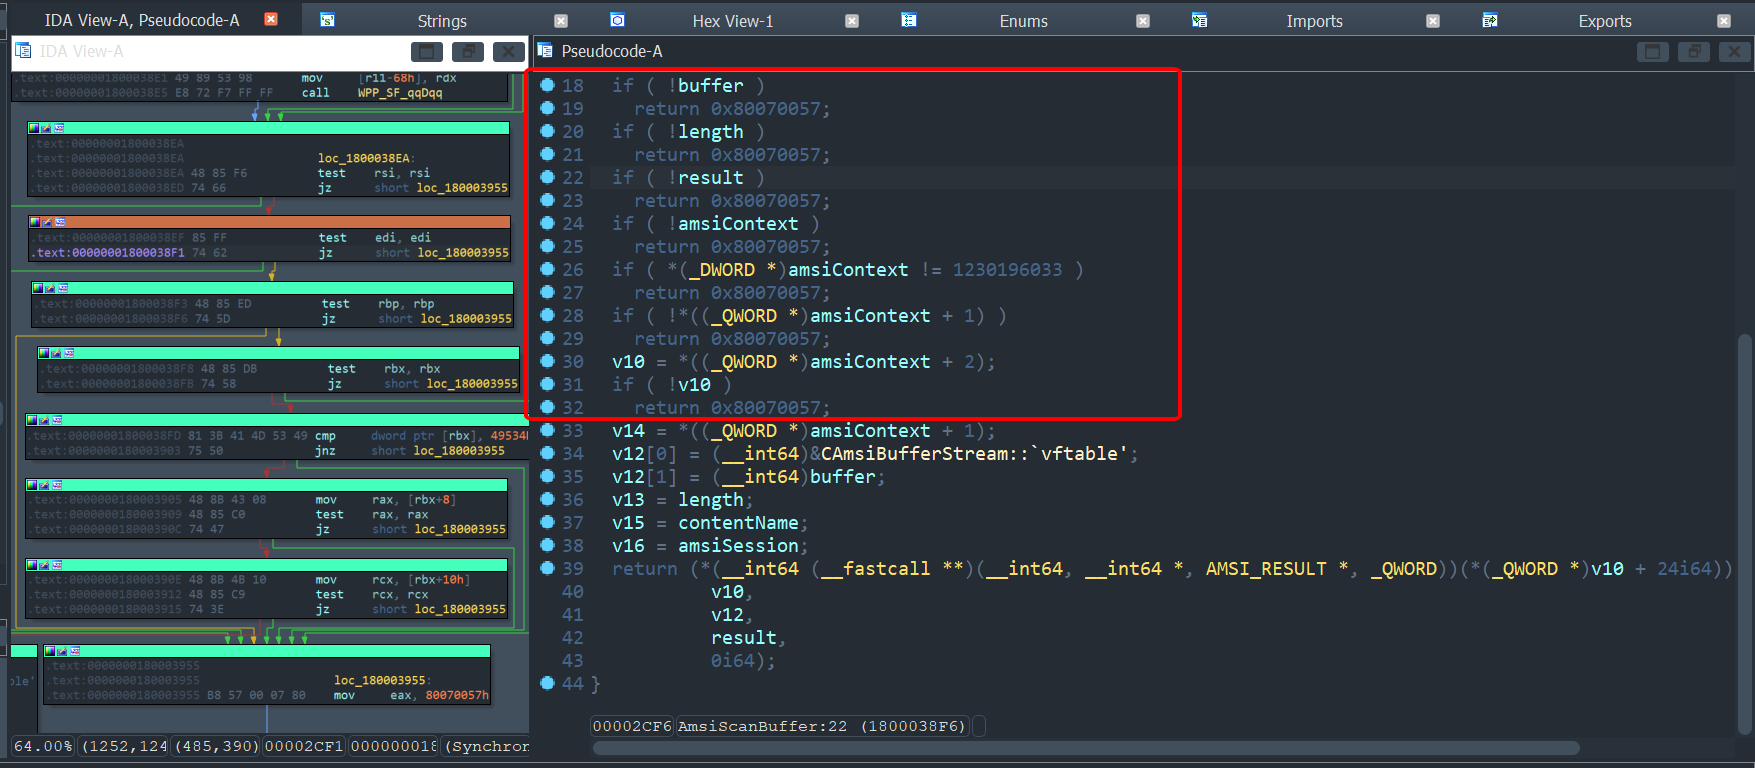Click the horizontal scrollbar below the pseudocode
This screenshot has height=768, width=1755.
point(1086,748)
